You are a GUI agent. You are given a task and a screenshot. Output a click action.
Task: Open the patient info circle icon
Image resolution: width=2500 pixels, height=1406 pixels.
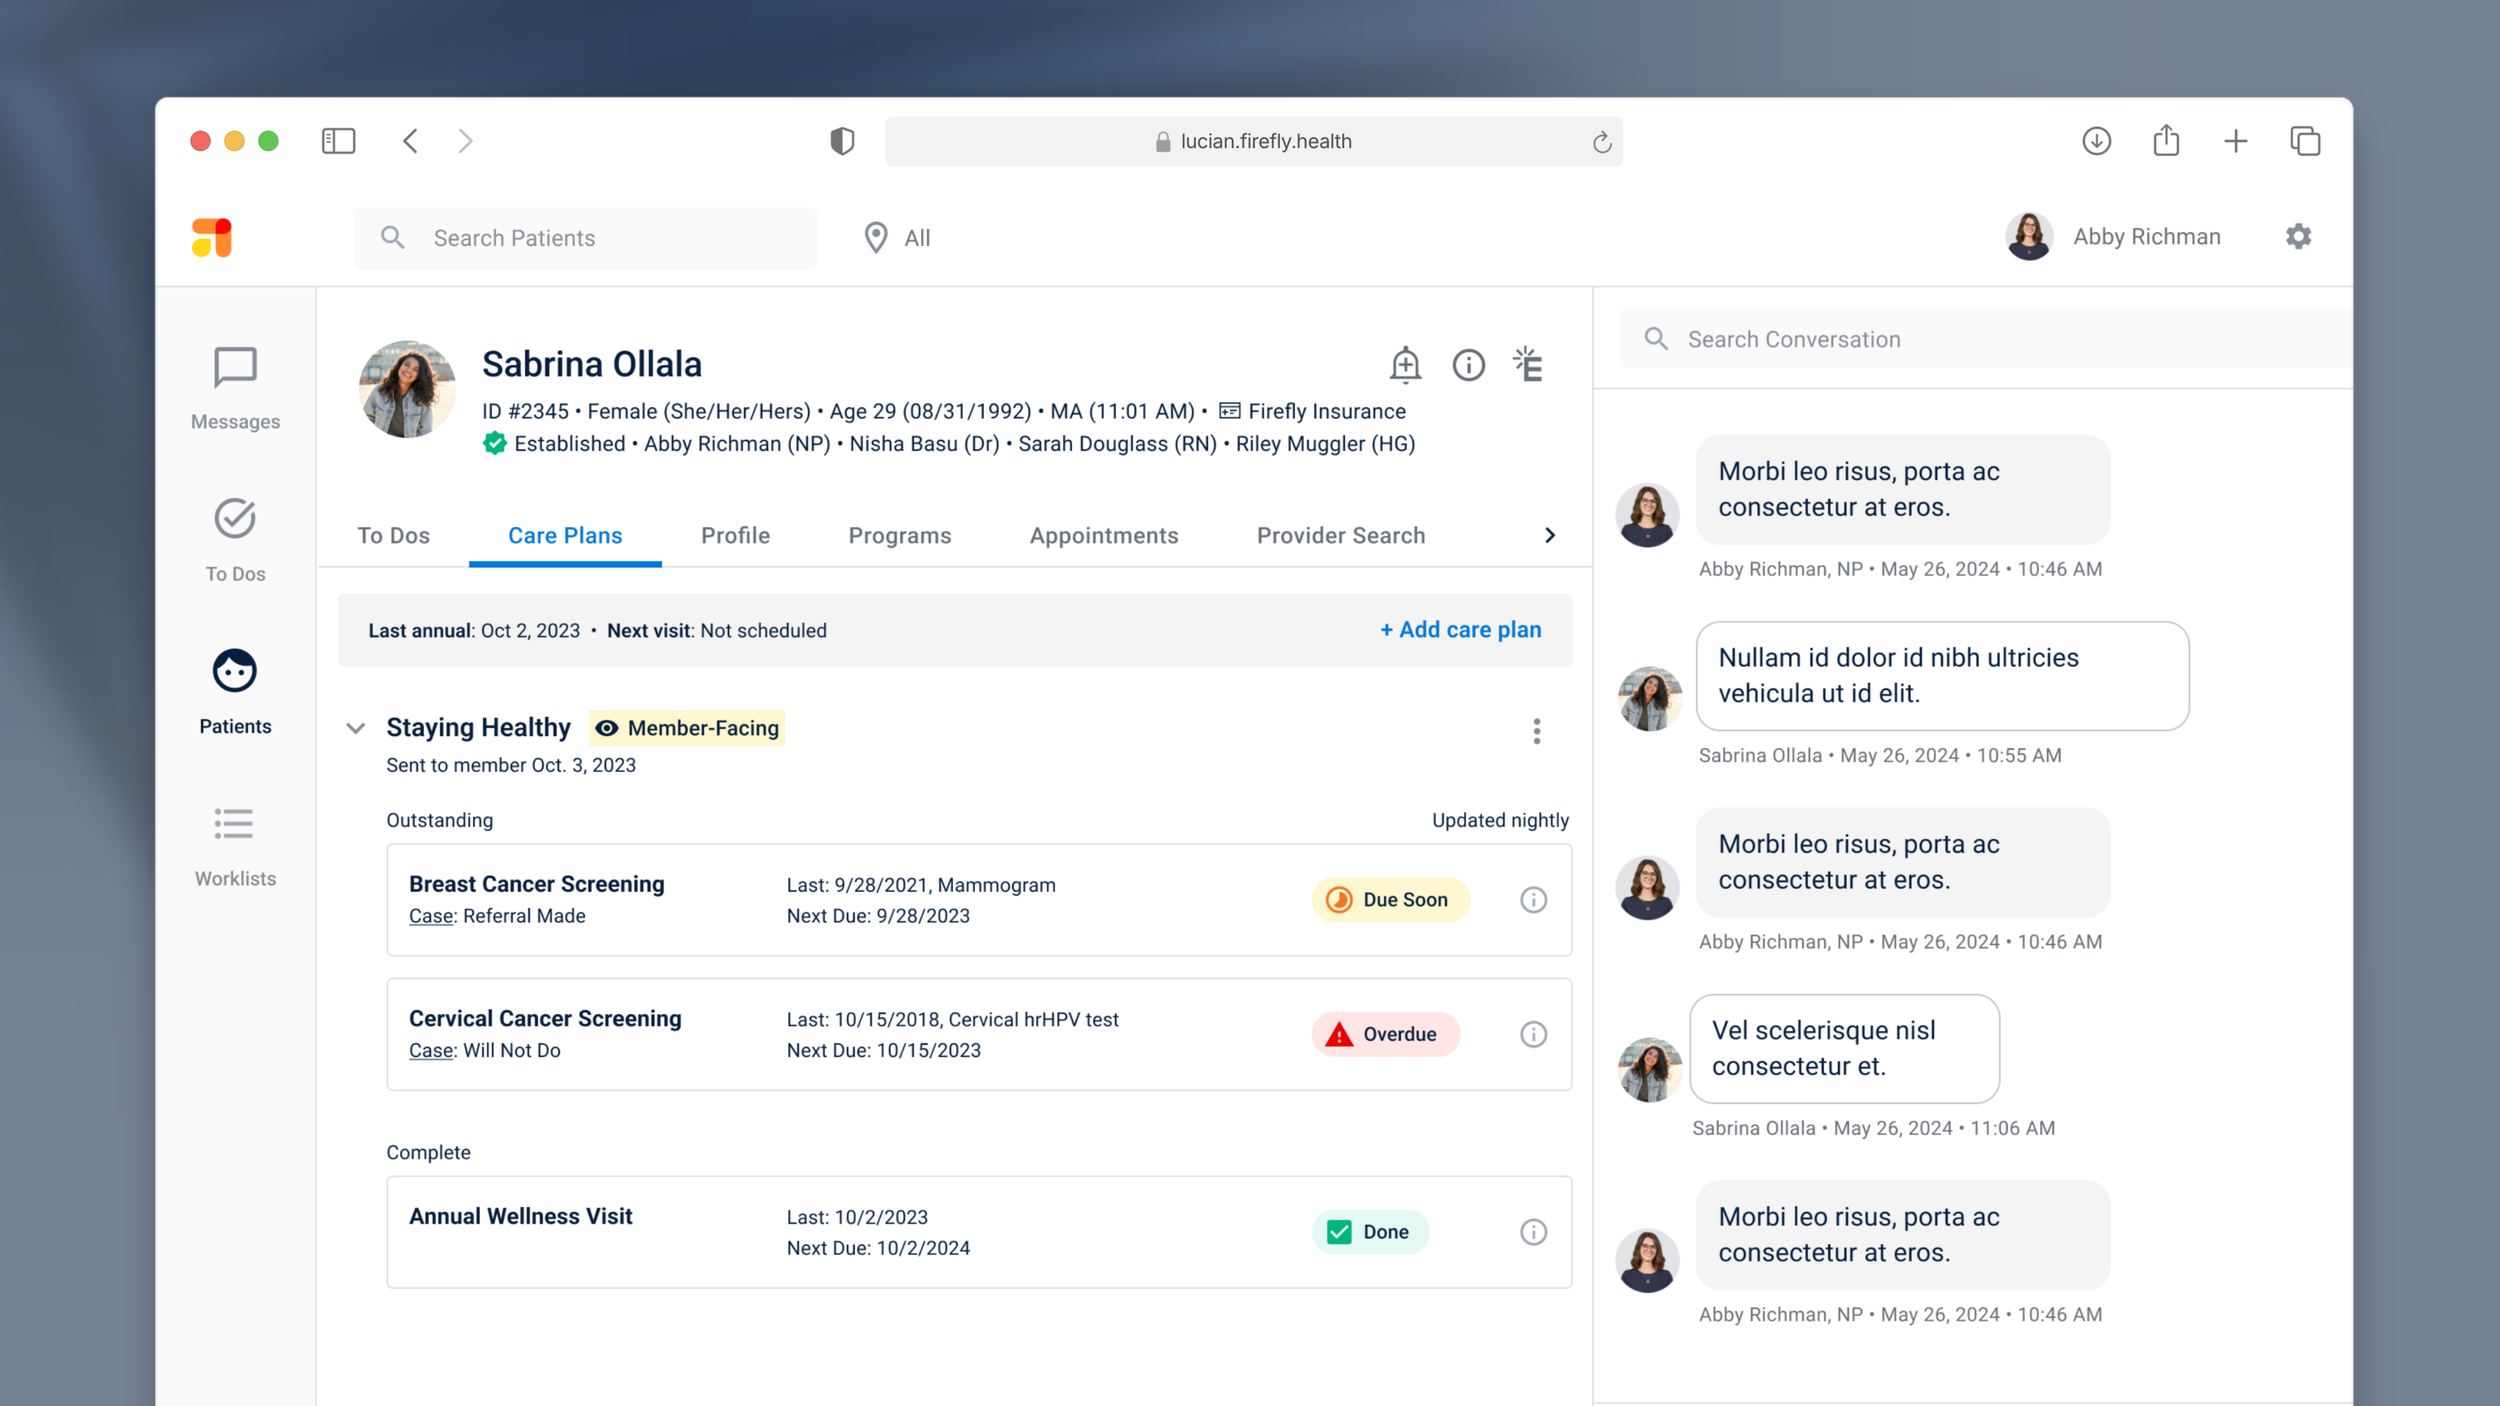(x=1468, y=365)
